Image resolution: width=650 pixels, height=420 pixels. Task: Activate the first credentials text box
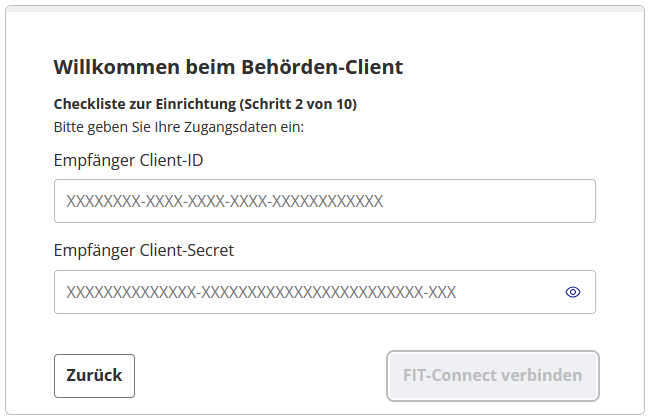[x=324, y=201]
